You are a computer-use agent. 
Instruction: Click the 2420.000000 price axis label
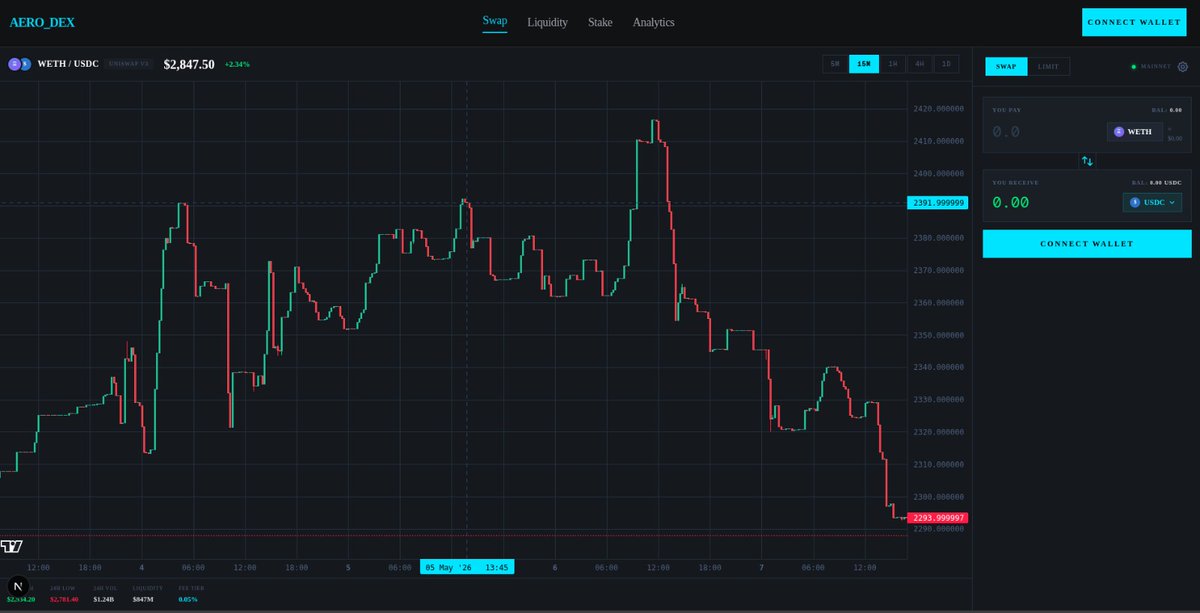coord(938,109)
